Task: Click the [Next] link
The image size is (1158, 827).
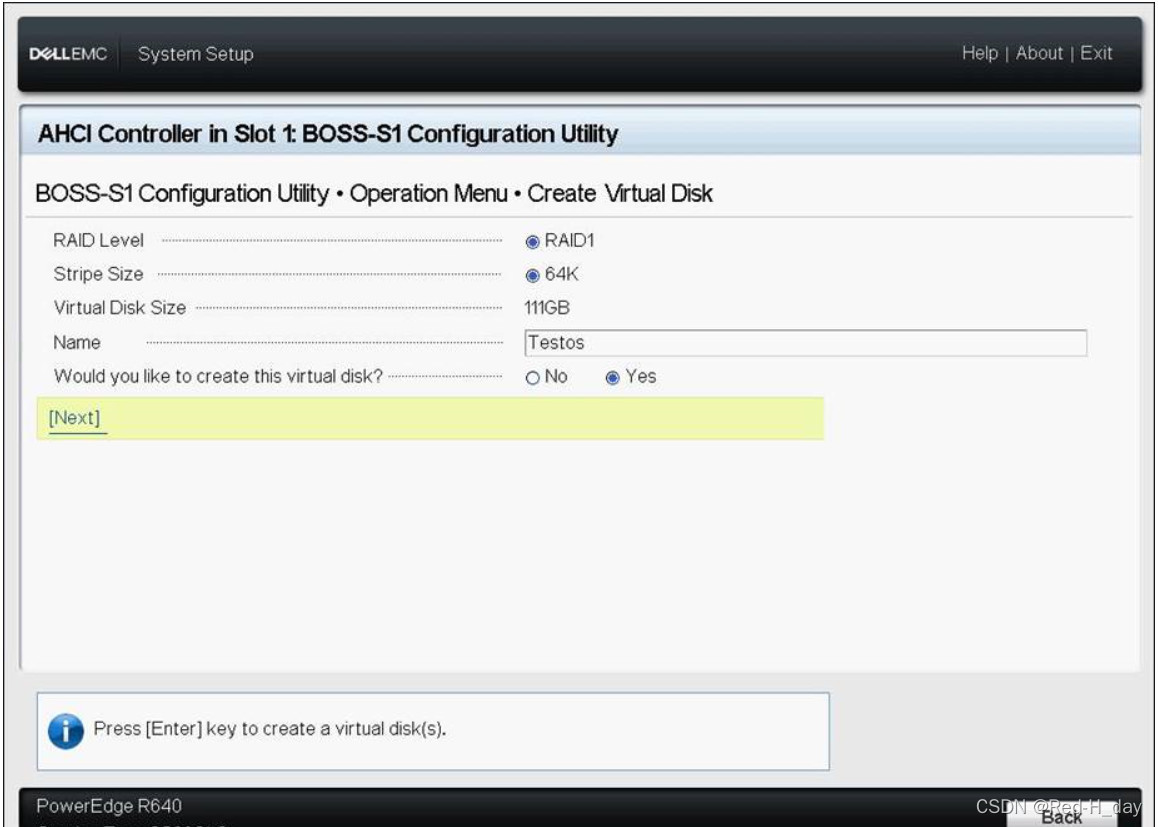Action: click(74, 418)
